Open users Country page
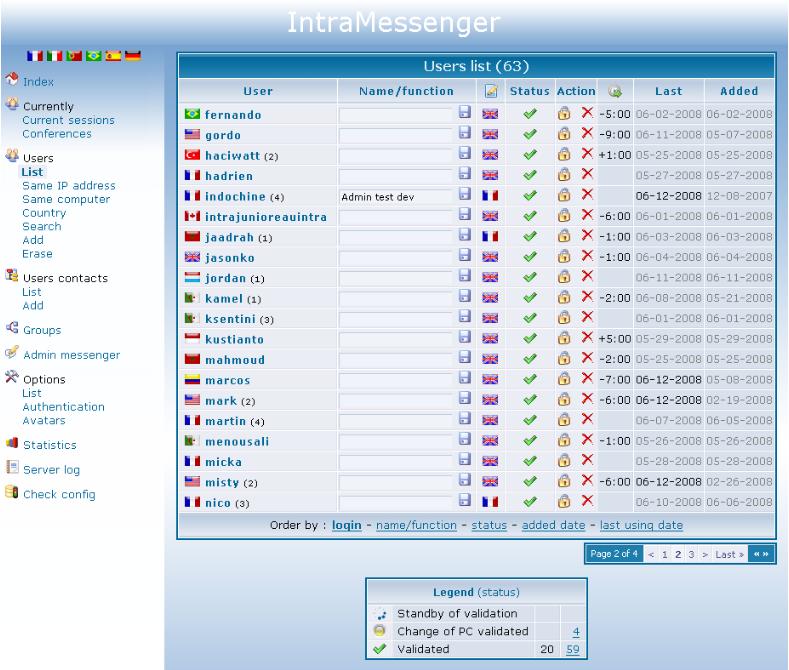This screenshot has height=670, width=789. [44, 213]
